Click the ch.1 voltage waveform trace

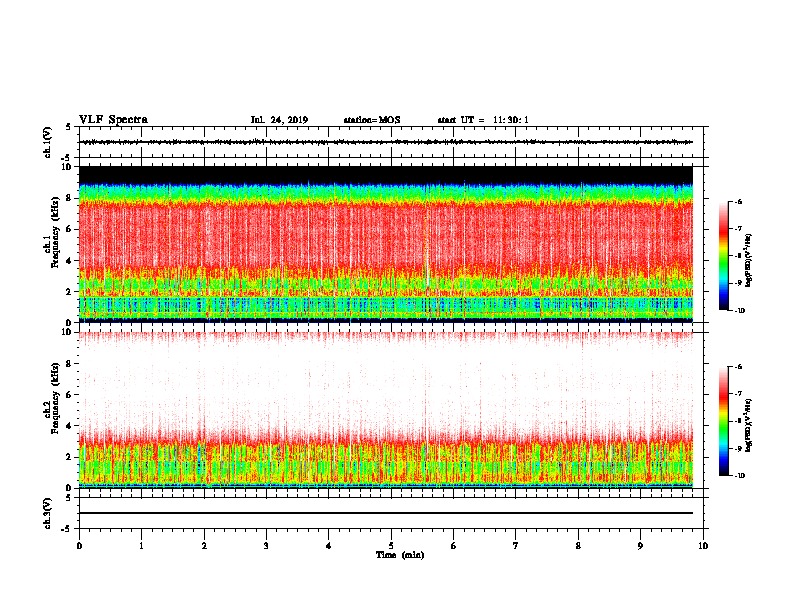(x=386, y=142)
